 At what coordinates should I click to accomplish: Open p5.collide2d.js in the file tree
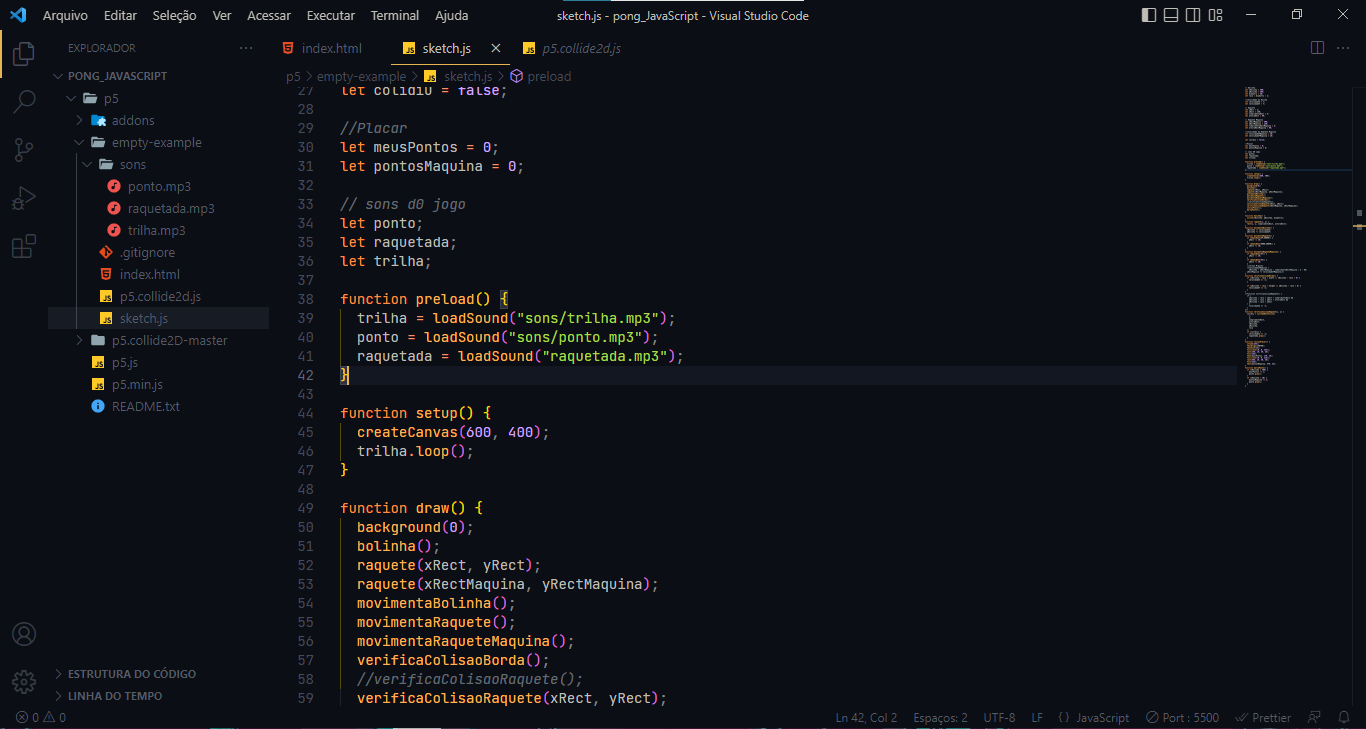158,296
